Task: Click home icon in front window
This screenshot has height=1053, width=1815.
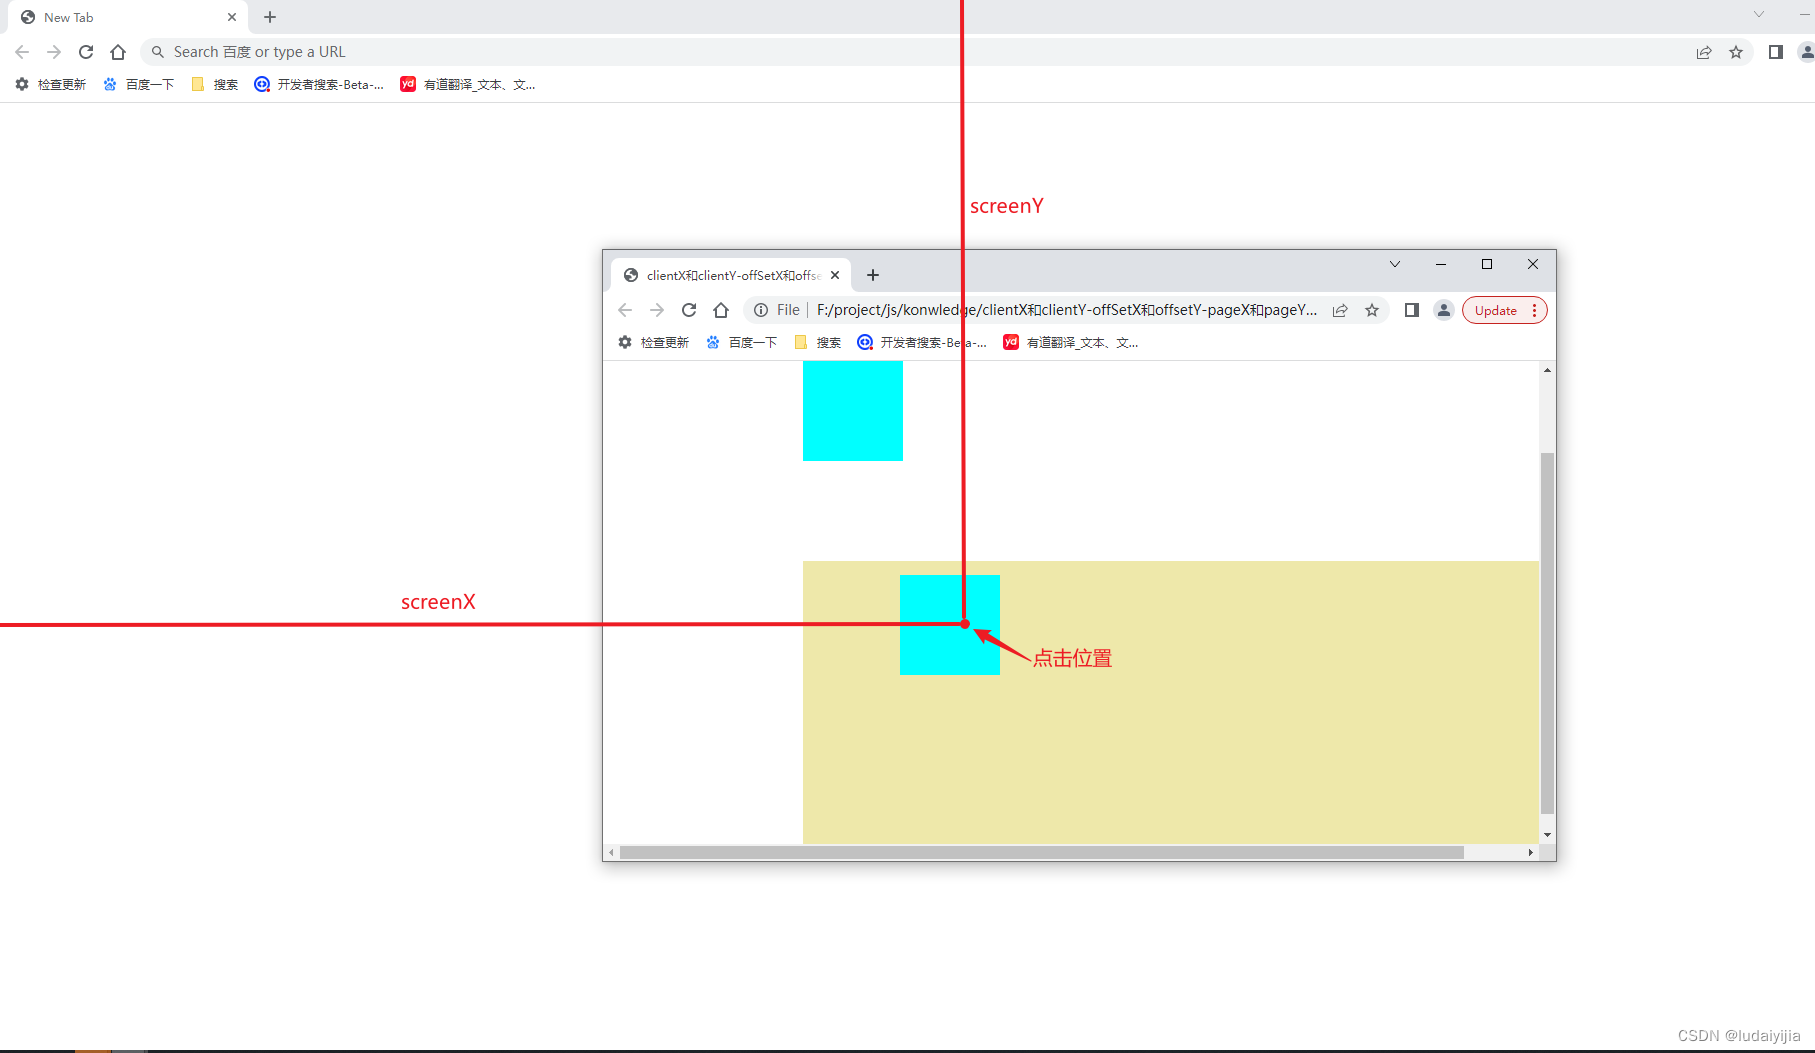Action: pos(721,310)
